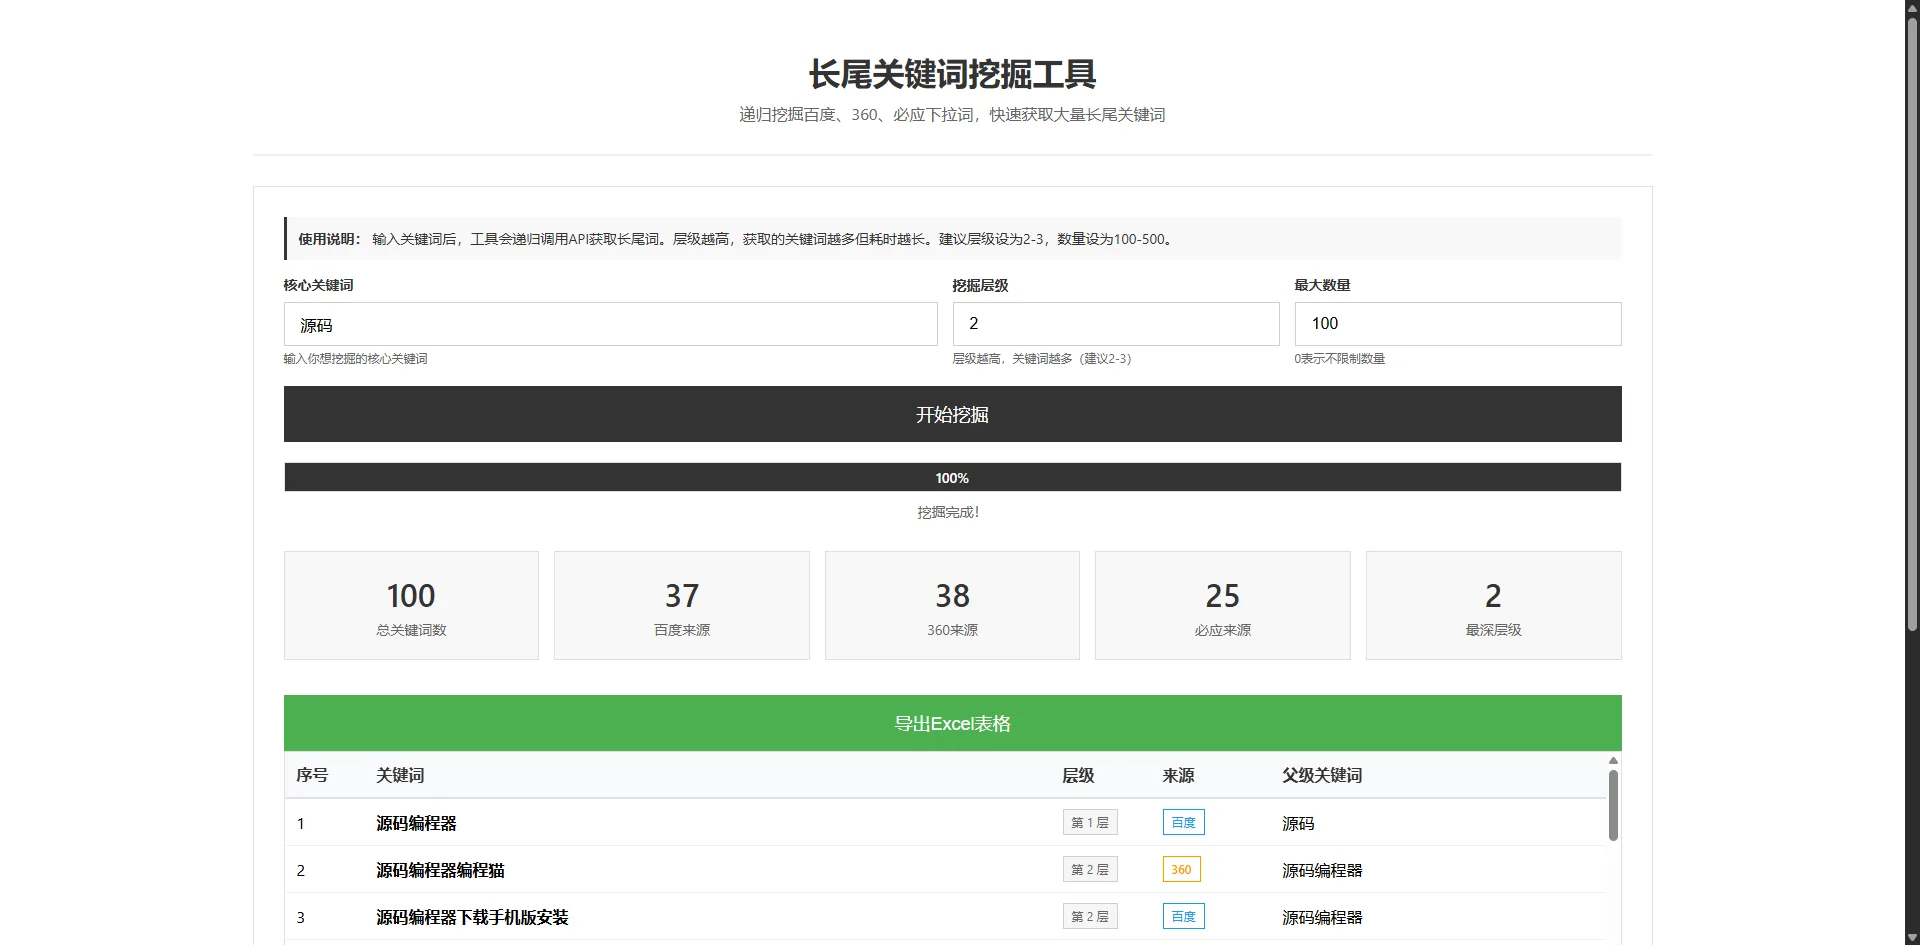Select keyword 源码编程器编程猫 in the table
The height and width of the screenshot is (945, 1920).
pyautogui.click(x=440, y=870)
